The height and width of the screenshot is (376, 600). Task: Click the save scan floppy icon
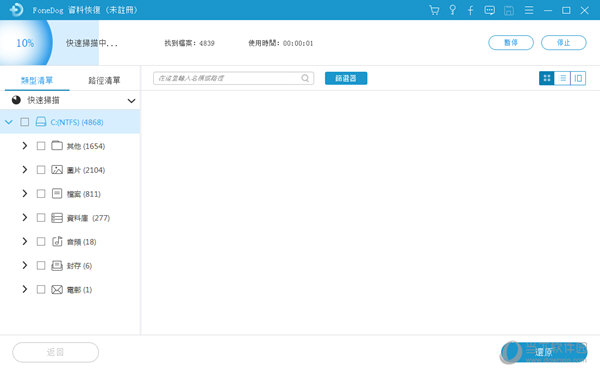click(509, 10)
